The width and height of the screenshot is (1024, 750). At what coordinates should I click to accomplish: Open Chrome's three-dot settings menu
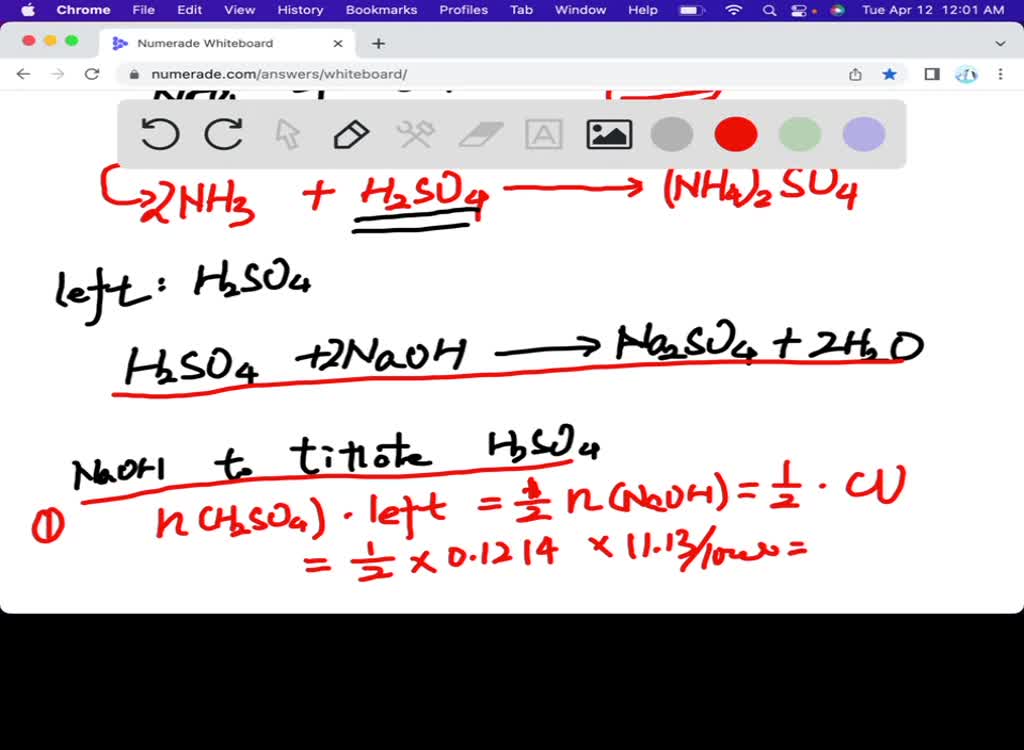pyautogui.click(x=999, y=73)
